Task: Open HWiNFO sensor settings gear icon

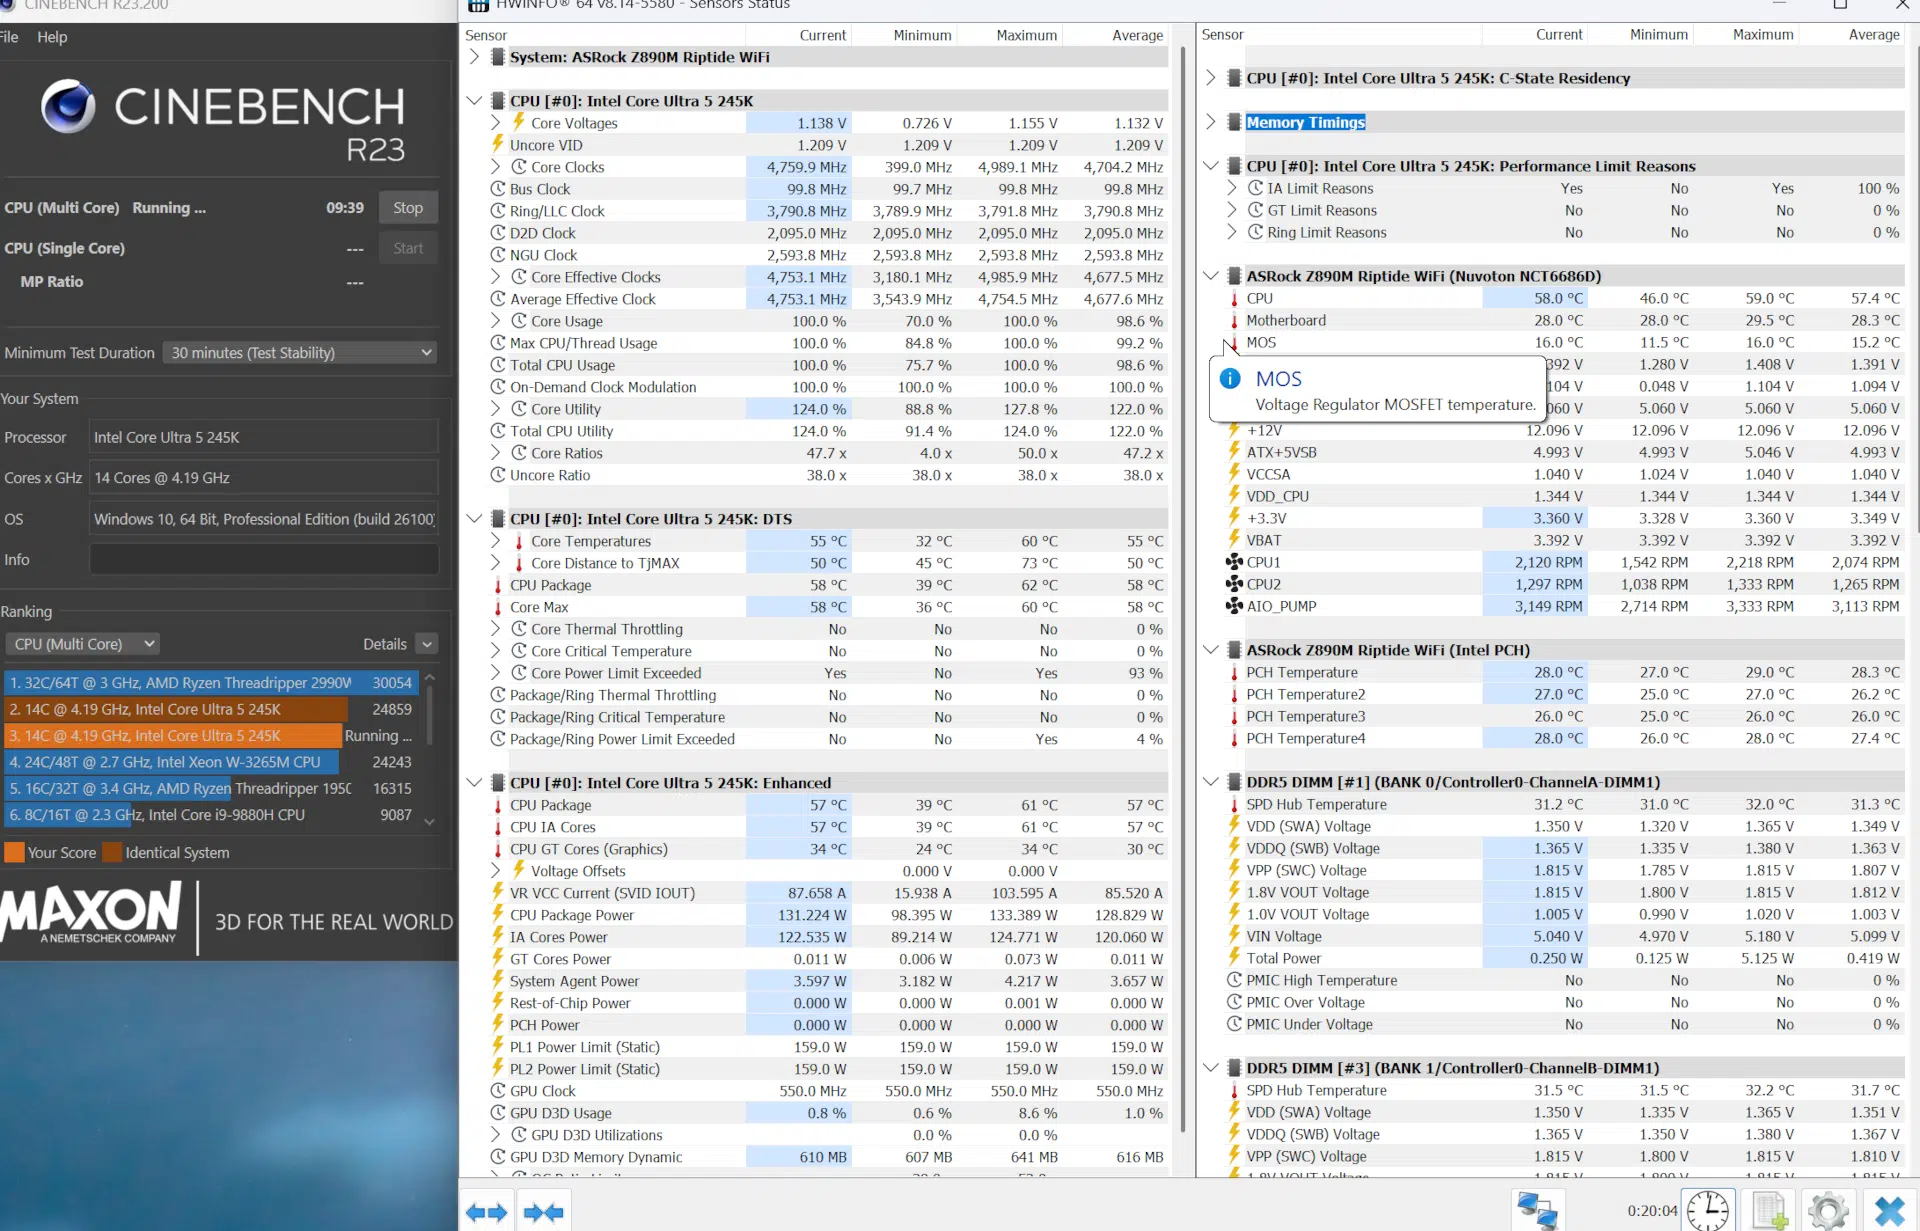Action: point(1828,1211)
